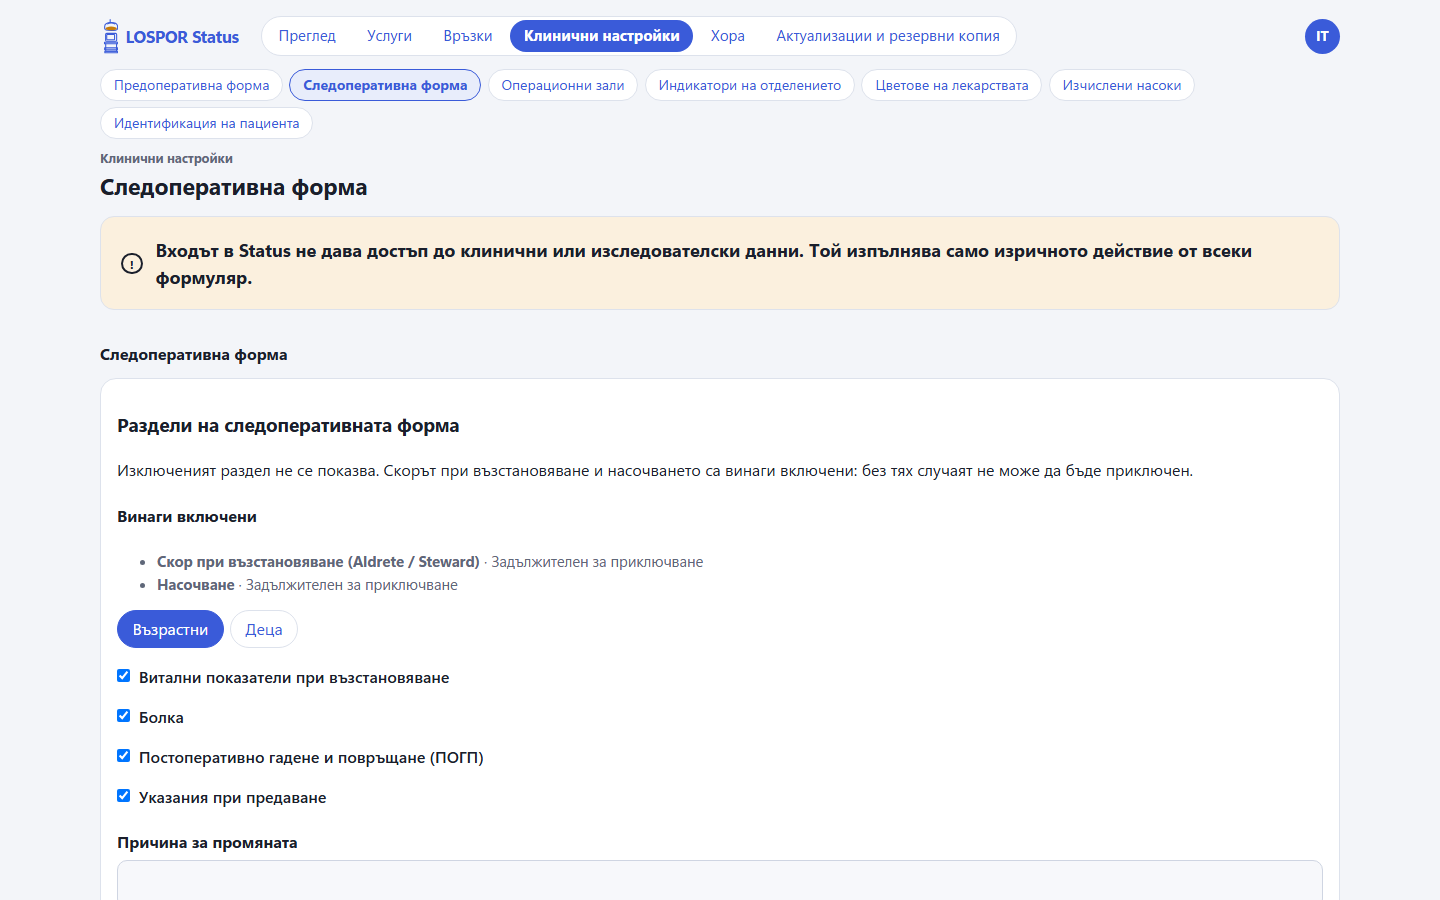Open Идентификация на пациента sub-tab
The width and height of the screenshot is (1440, 900).
206,123
